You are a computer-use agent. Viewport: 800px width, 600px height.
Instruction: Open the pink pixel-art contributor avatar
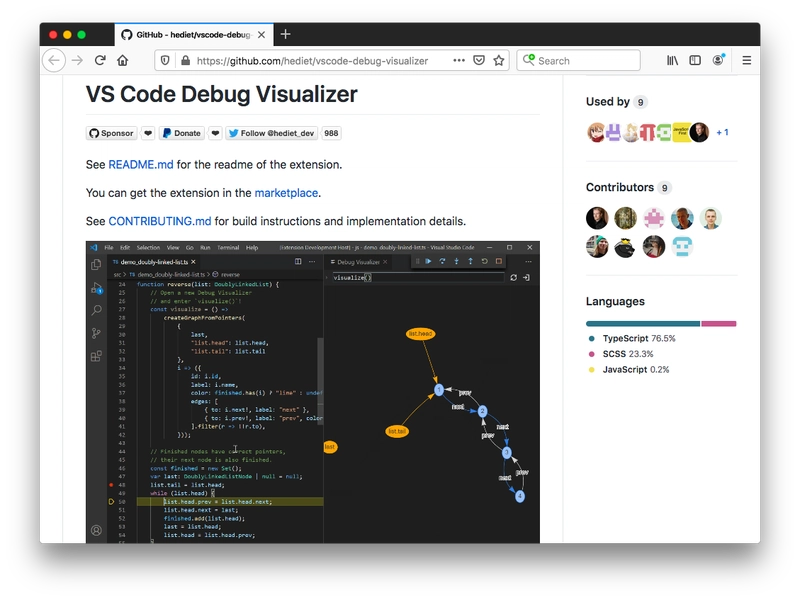pyautogui.click(x=654, y=218)
